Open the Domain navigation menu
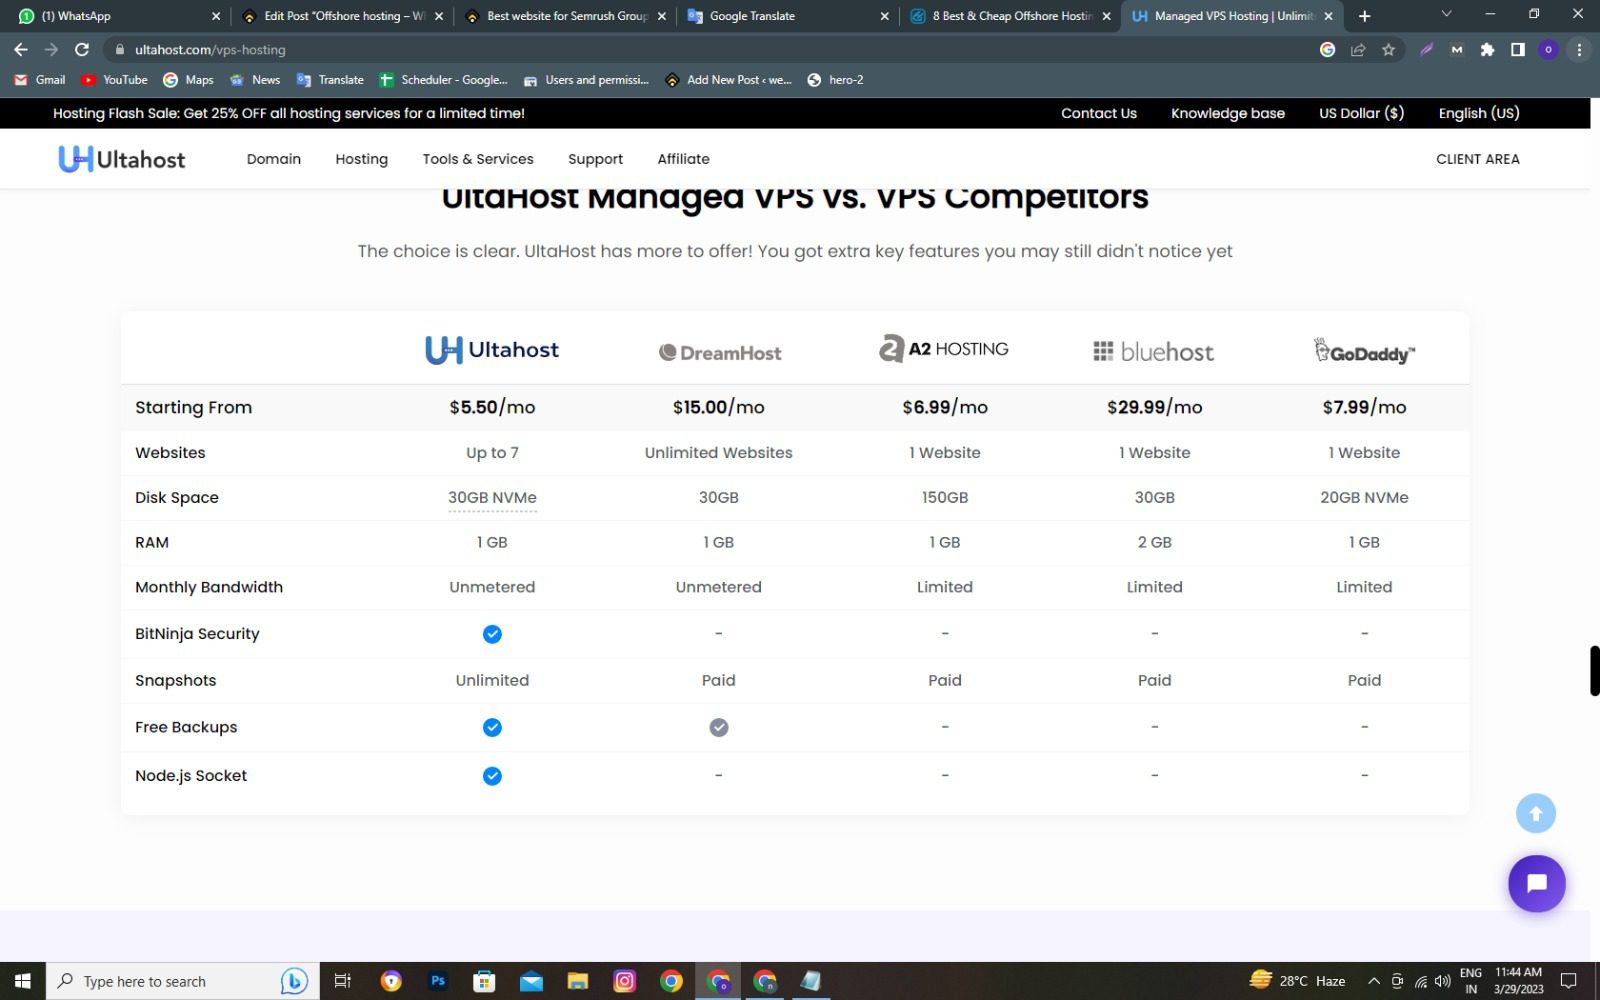 pyautogui.click(x=274, y=159)
